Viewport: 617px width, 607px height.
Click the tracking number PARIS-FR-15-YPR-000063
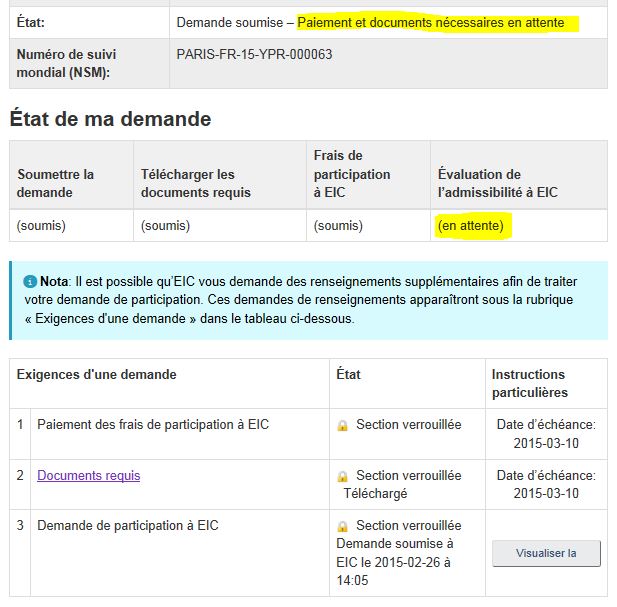point(254,54)
